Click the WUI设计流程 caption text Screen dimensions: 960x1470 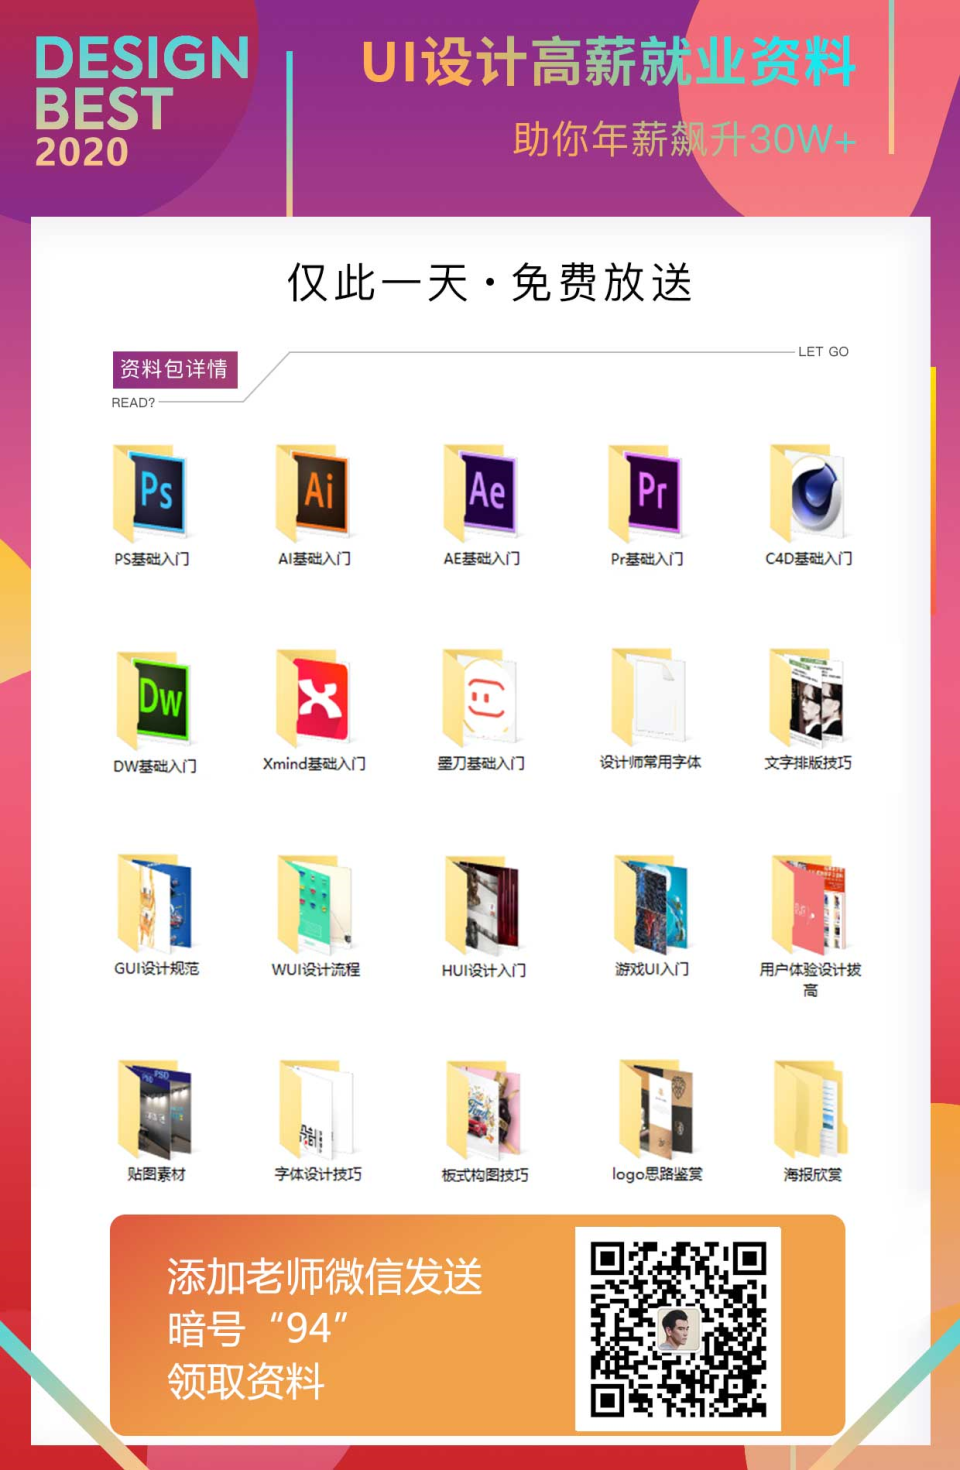[316, 970]
